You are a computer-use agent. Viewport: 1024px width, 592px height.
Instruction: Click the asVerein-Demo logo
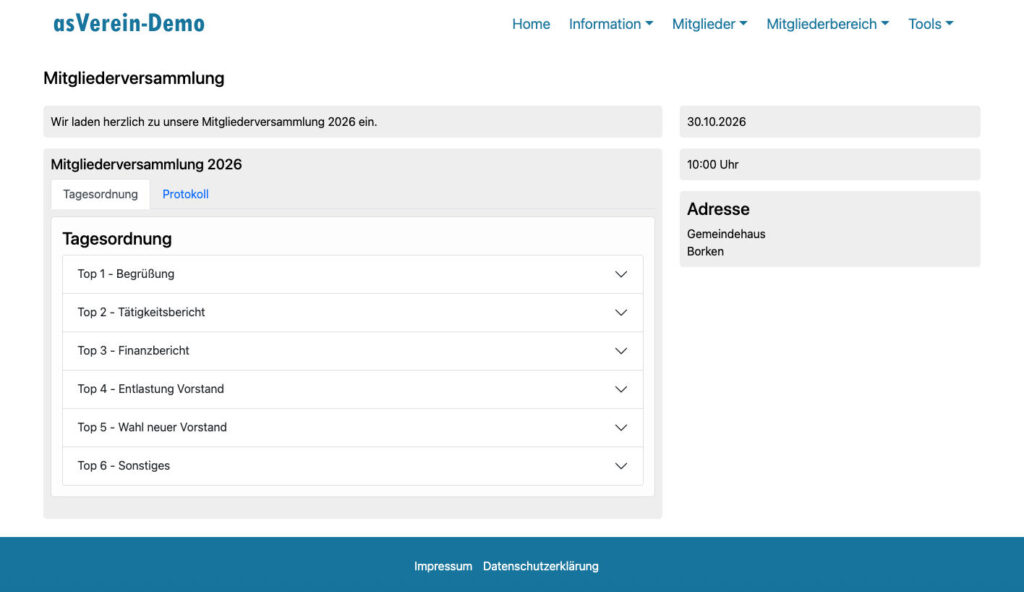point(129,23)
